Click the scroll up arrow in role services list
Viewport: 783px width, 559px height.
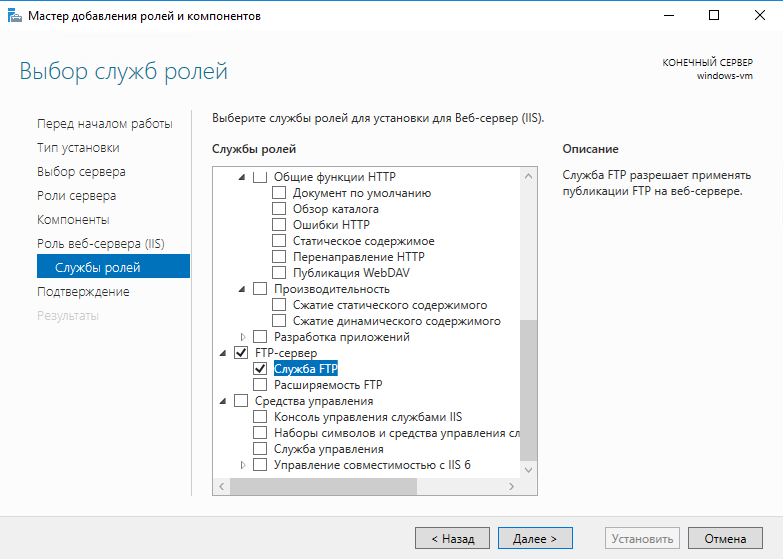528,176
